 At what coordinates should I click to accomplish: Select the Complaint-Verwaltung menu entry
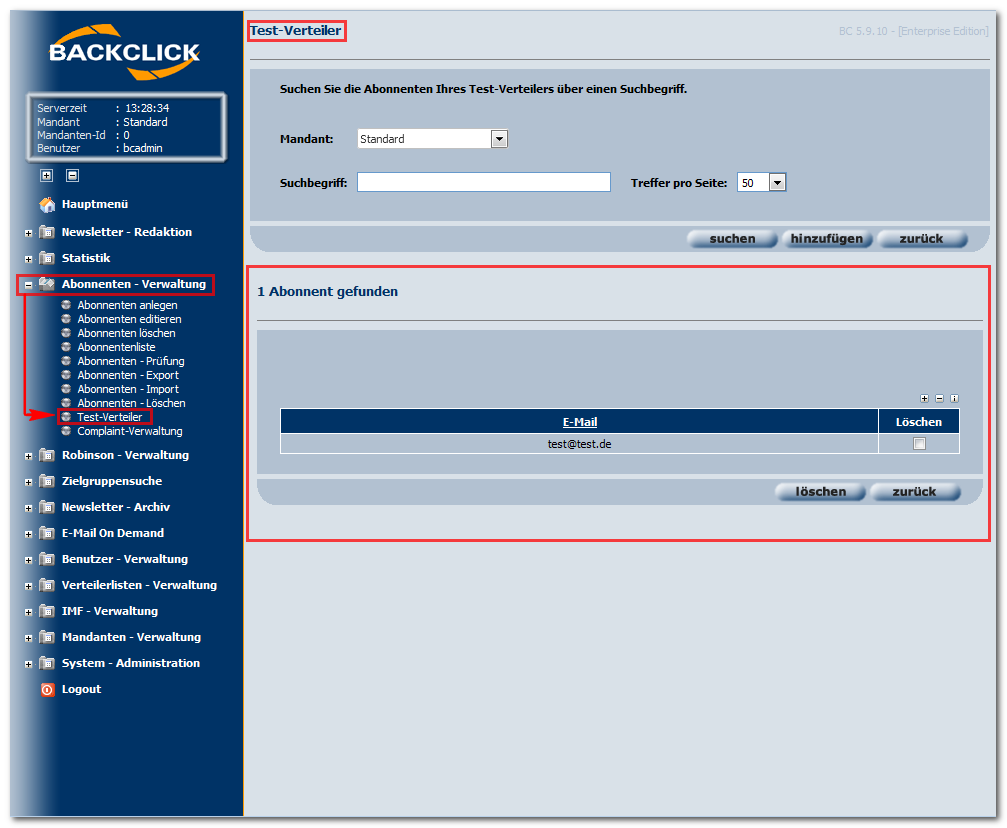(130, 431)
